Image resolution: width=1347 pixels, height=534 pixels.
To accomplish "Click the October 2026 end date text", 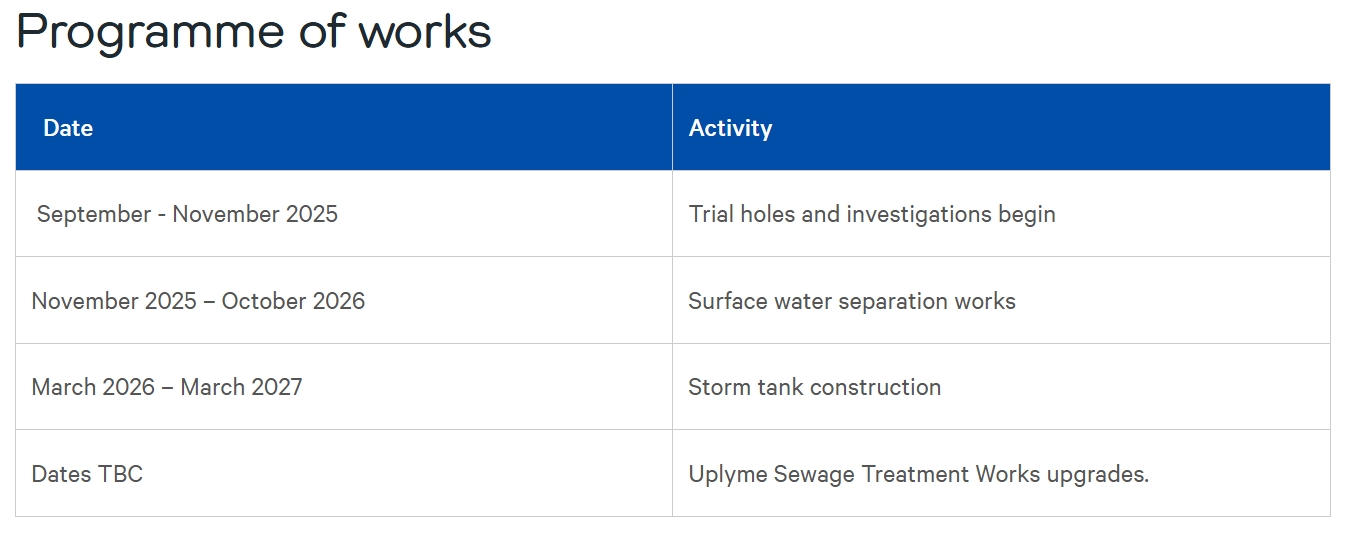I will pos(293,301).
